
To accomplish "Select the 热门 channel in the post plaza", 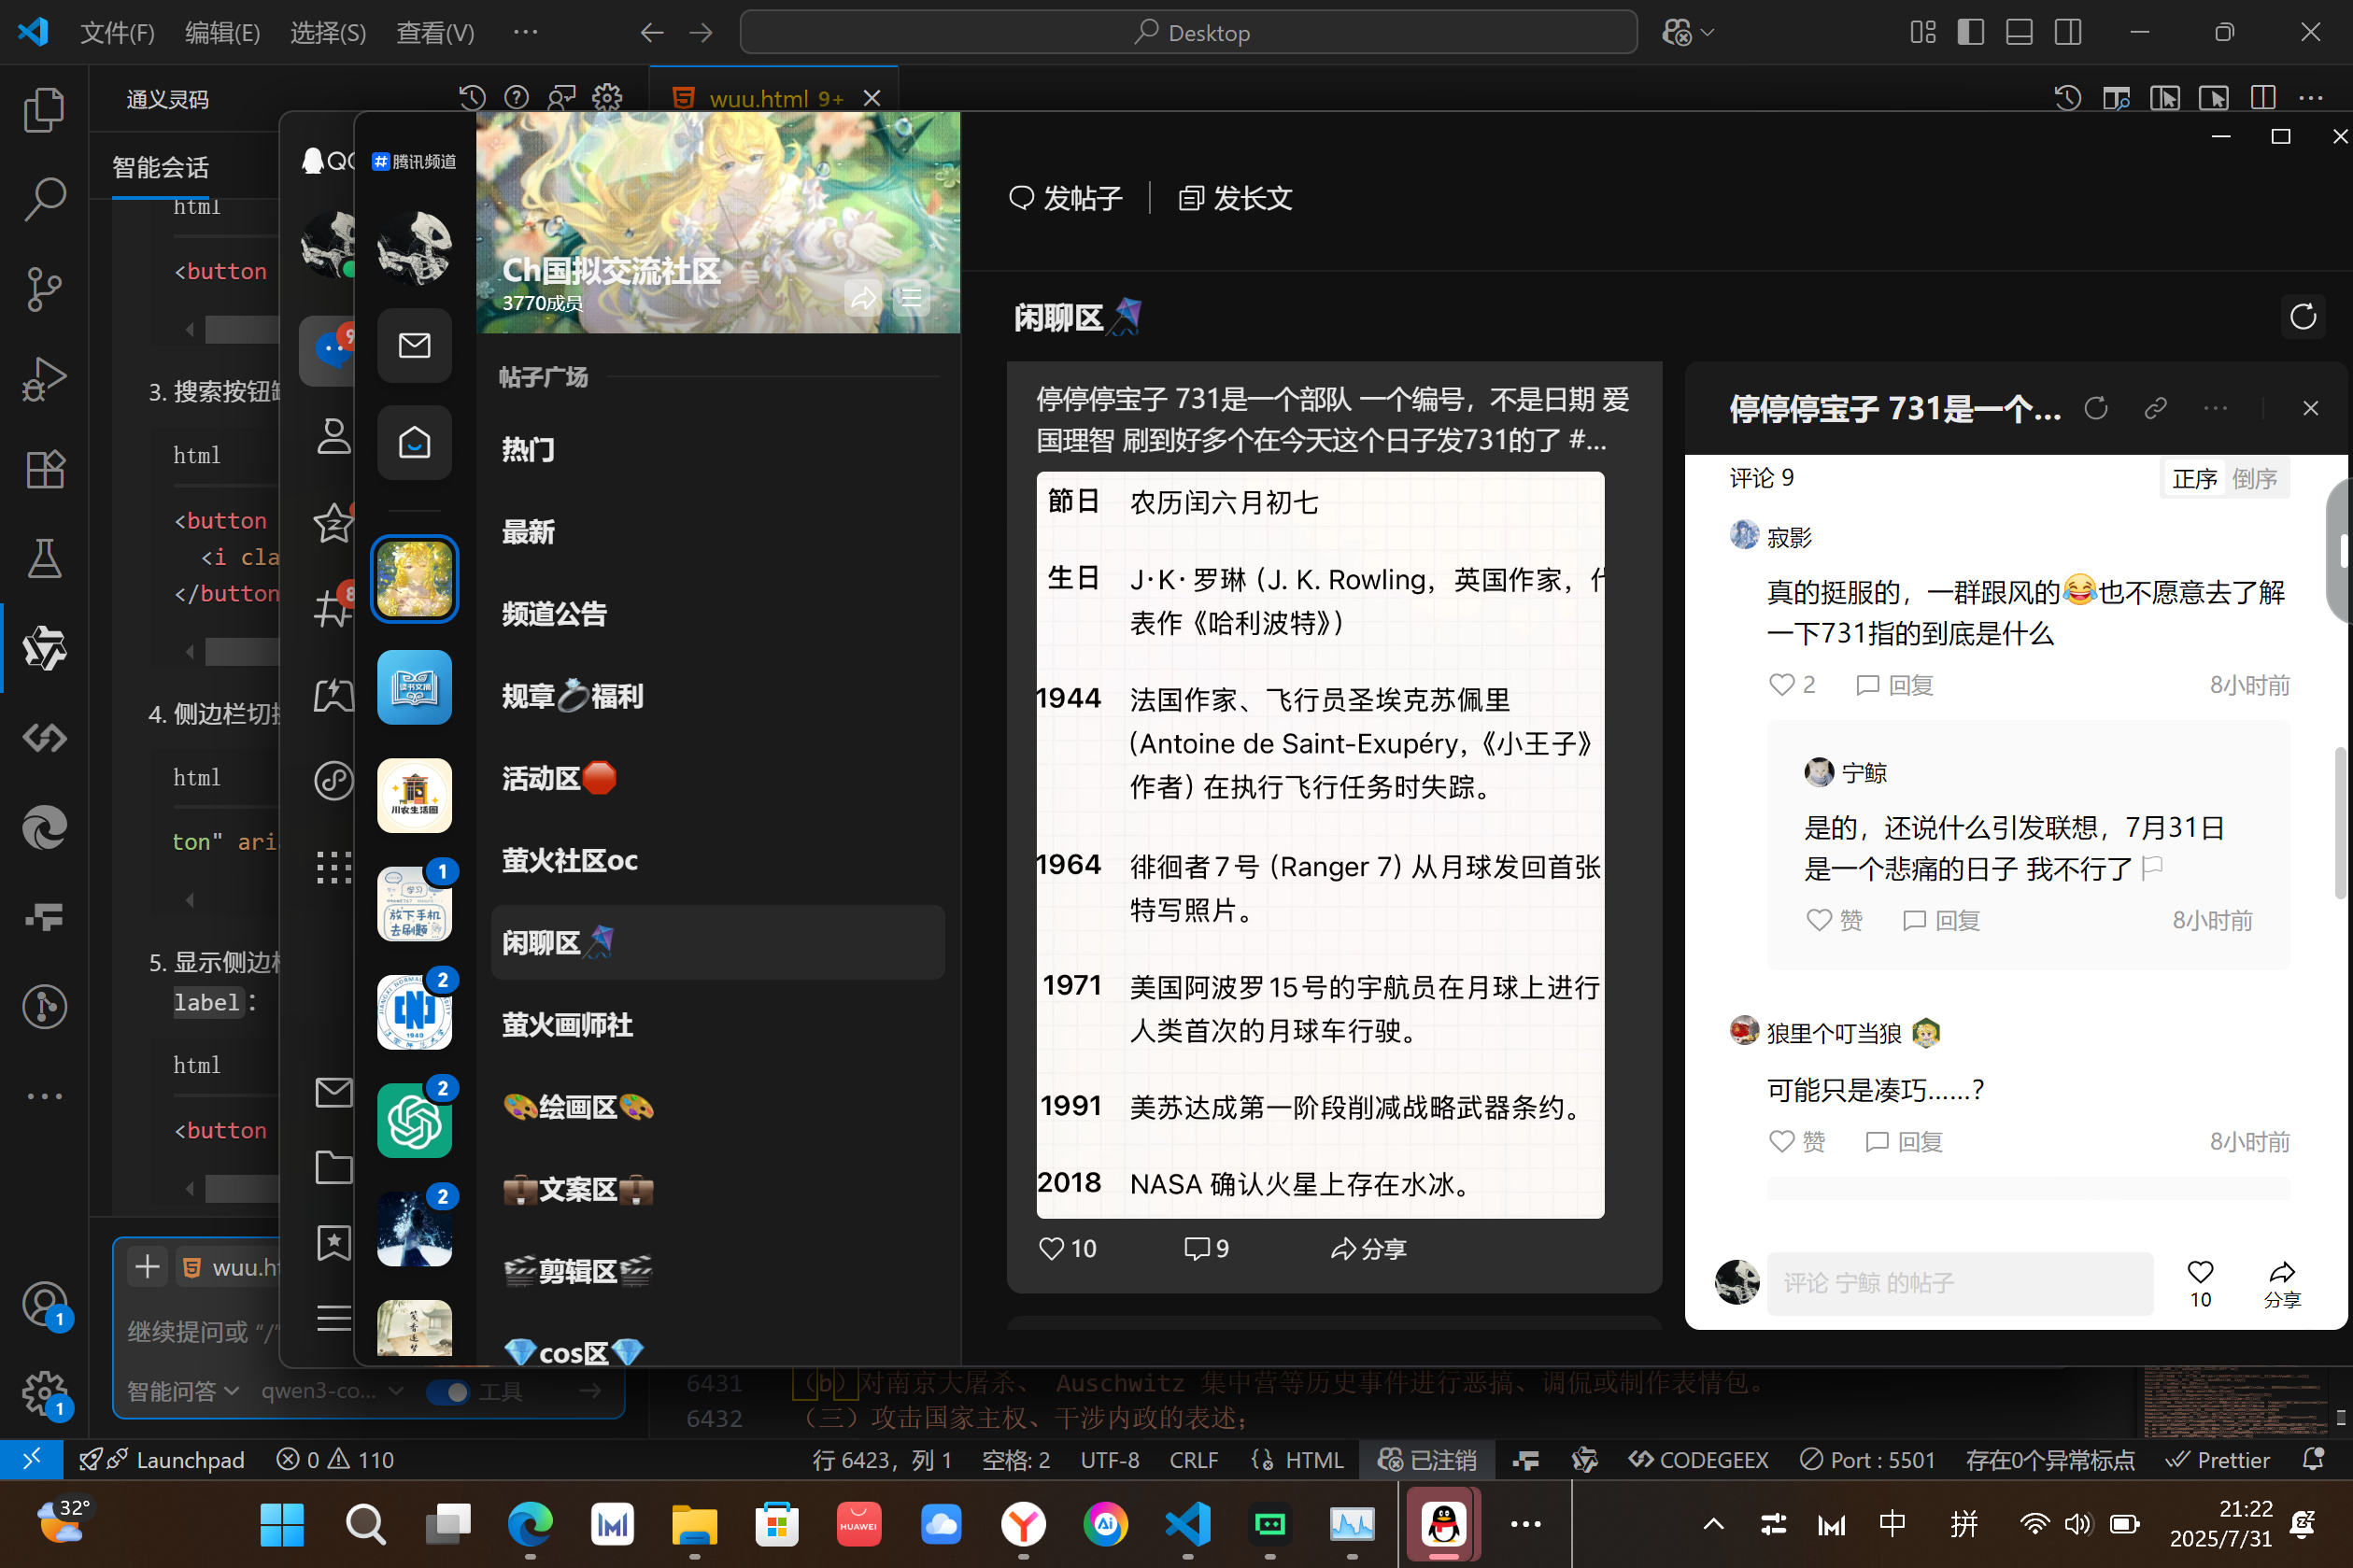I will coord(528,449).
